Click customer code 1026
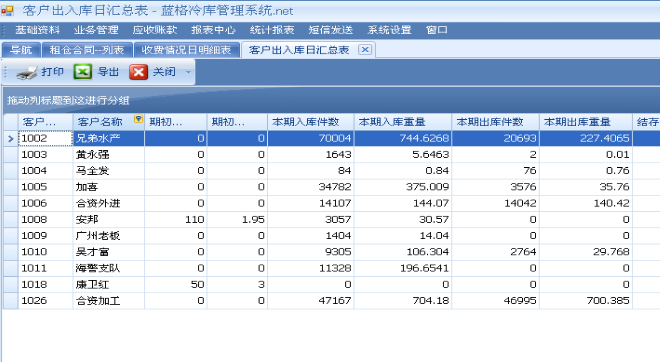Image resolution: width=660 pixels, height=362 pixels. point(45,301)
